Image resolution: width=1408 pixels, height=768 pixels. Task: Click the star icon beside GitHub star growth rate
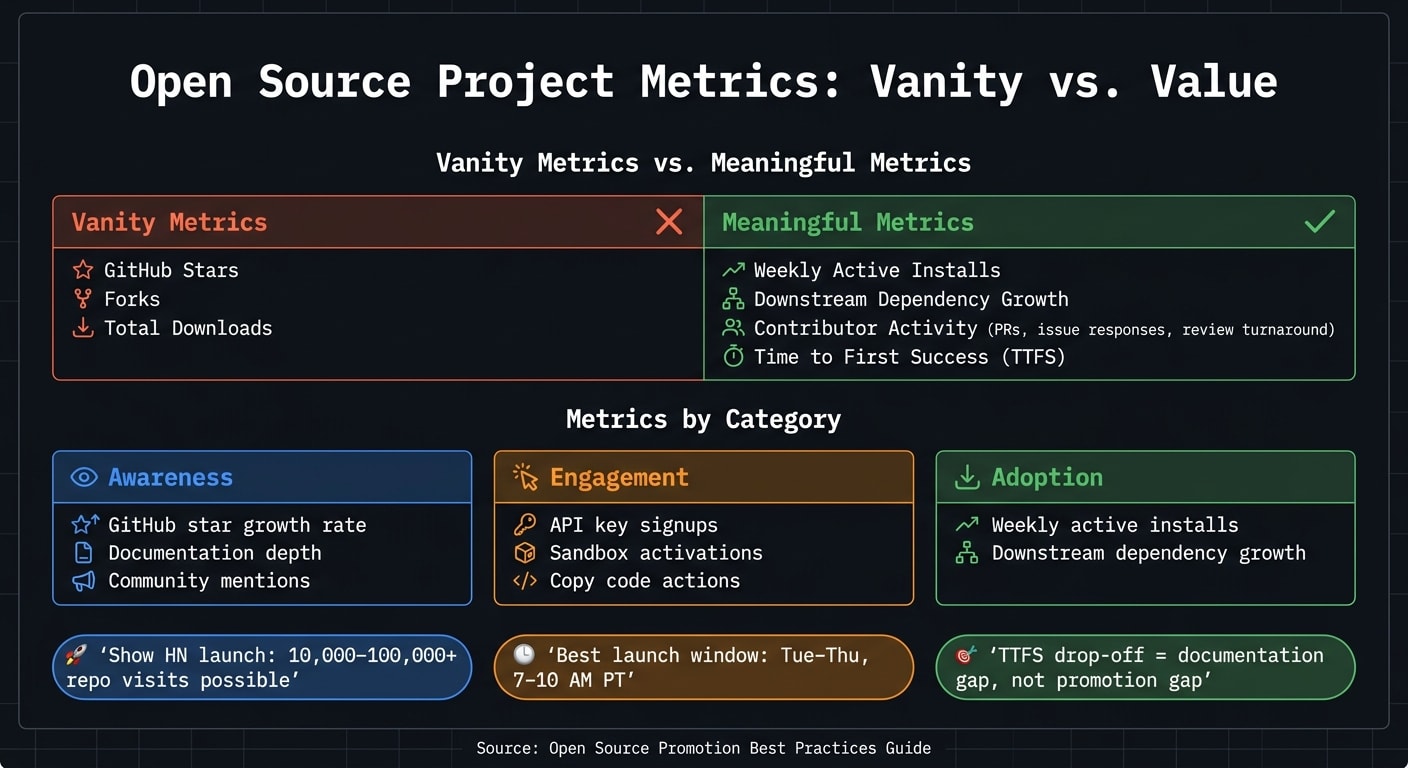click(85, 525)
